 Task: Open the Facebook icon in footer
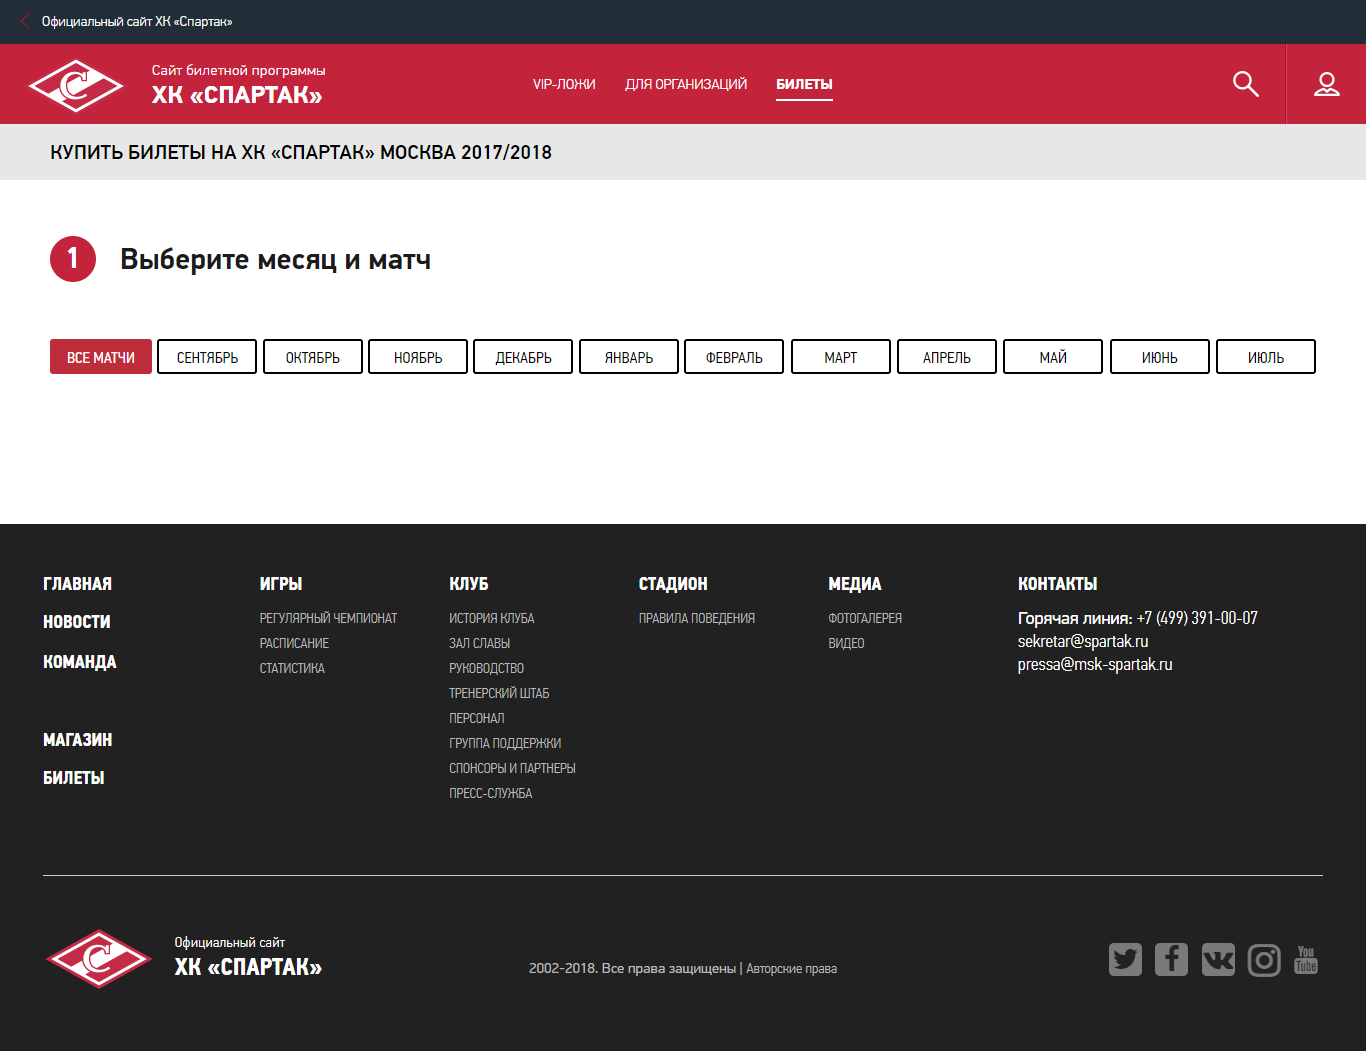coord(1171,960)
